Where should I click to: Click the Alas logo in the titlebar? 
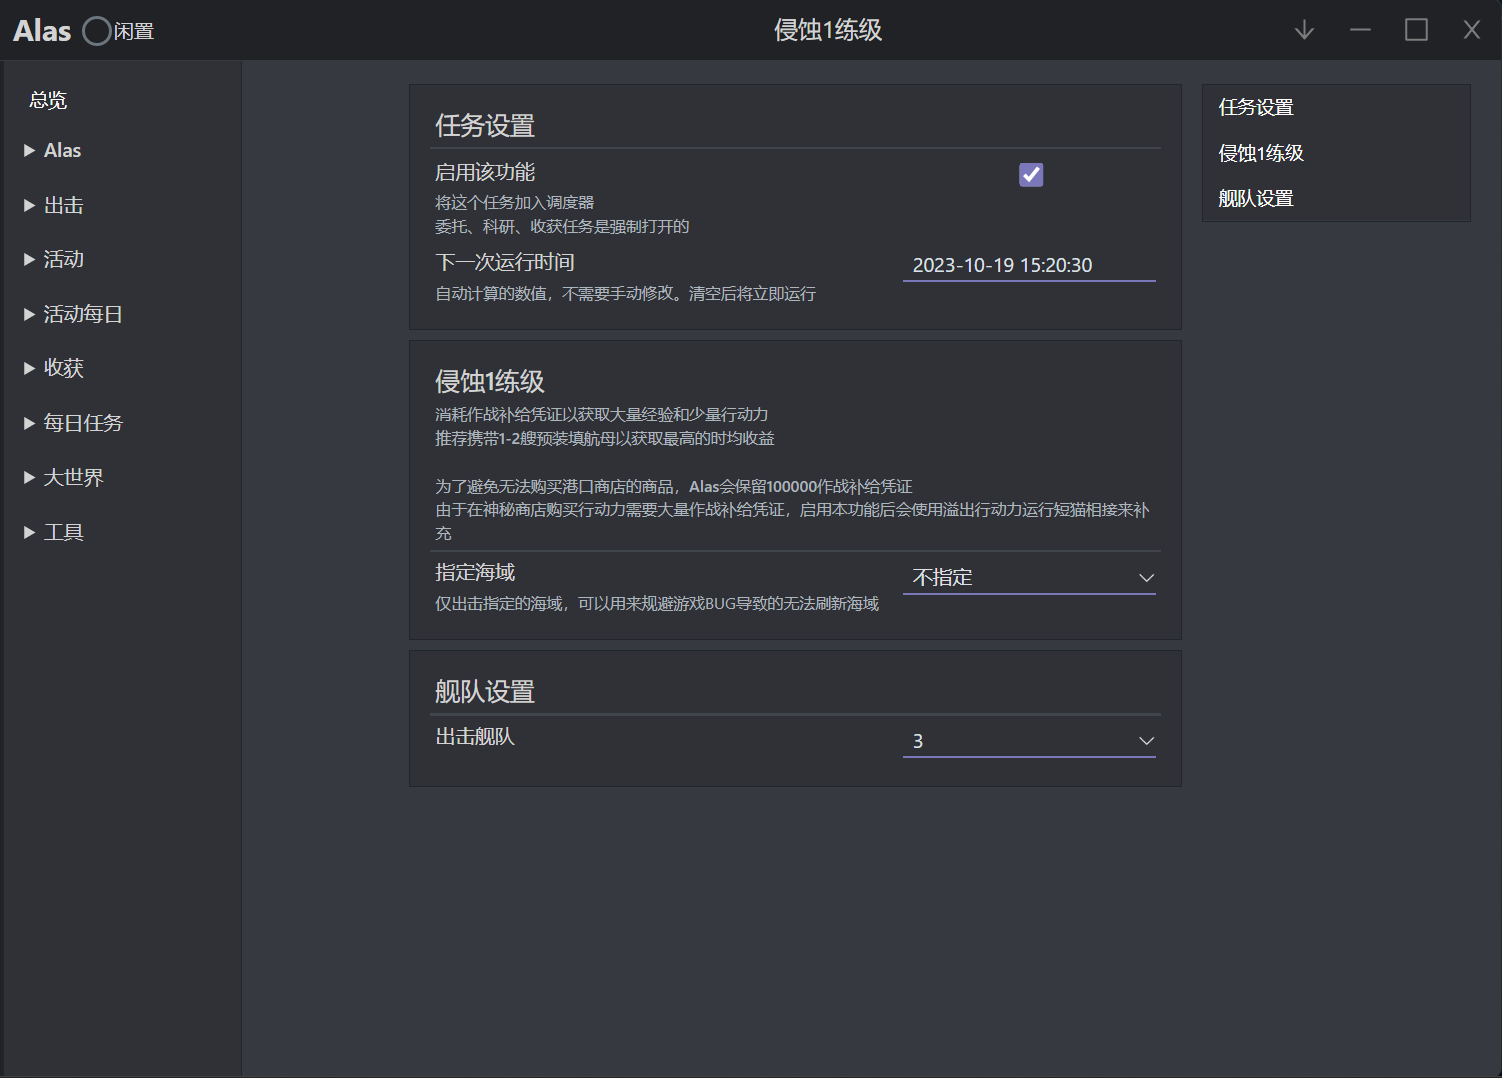point(40,30)
